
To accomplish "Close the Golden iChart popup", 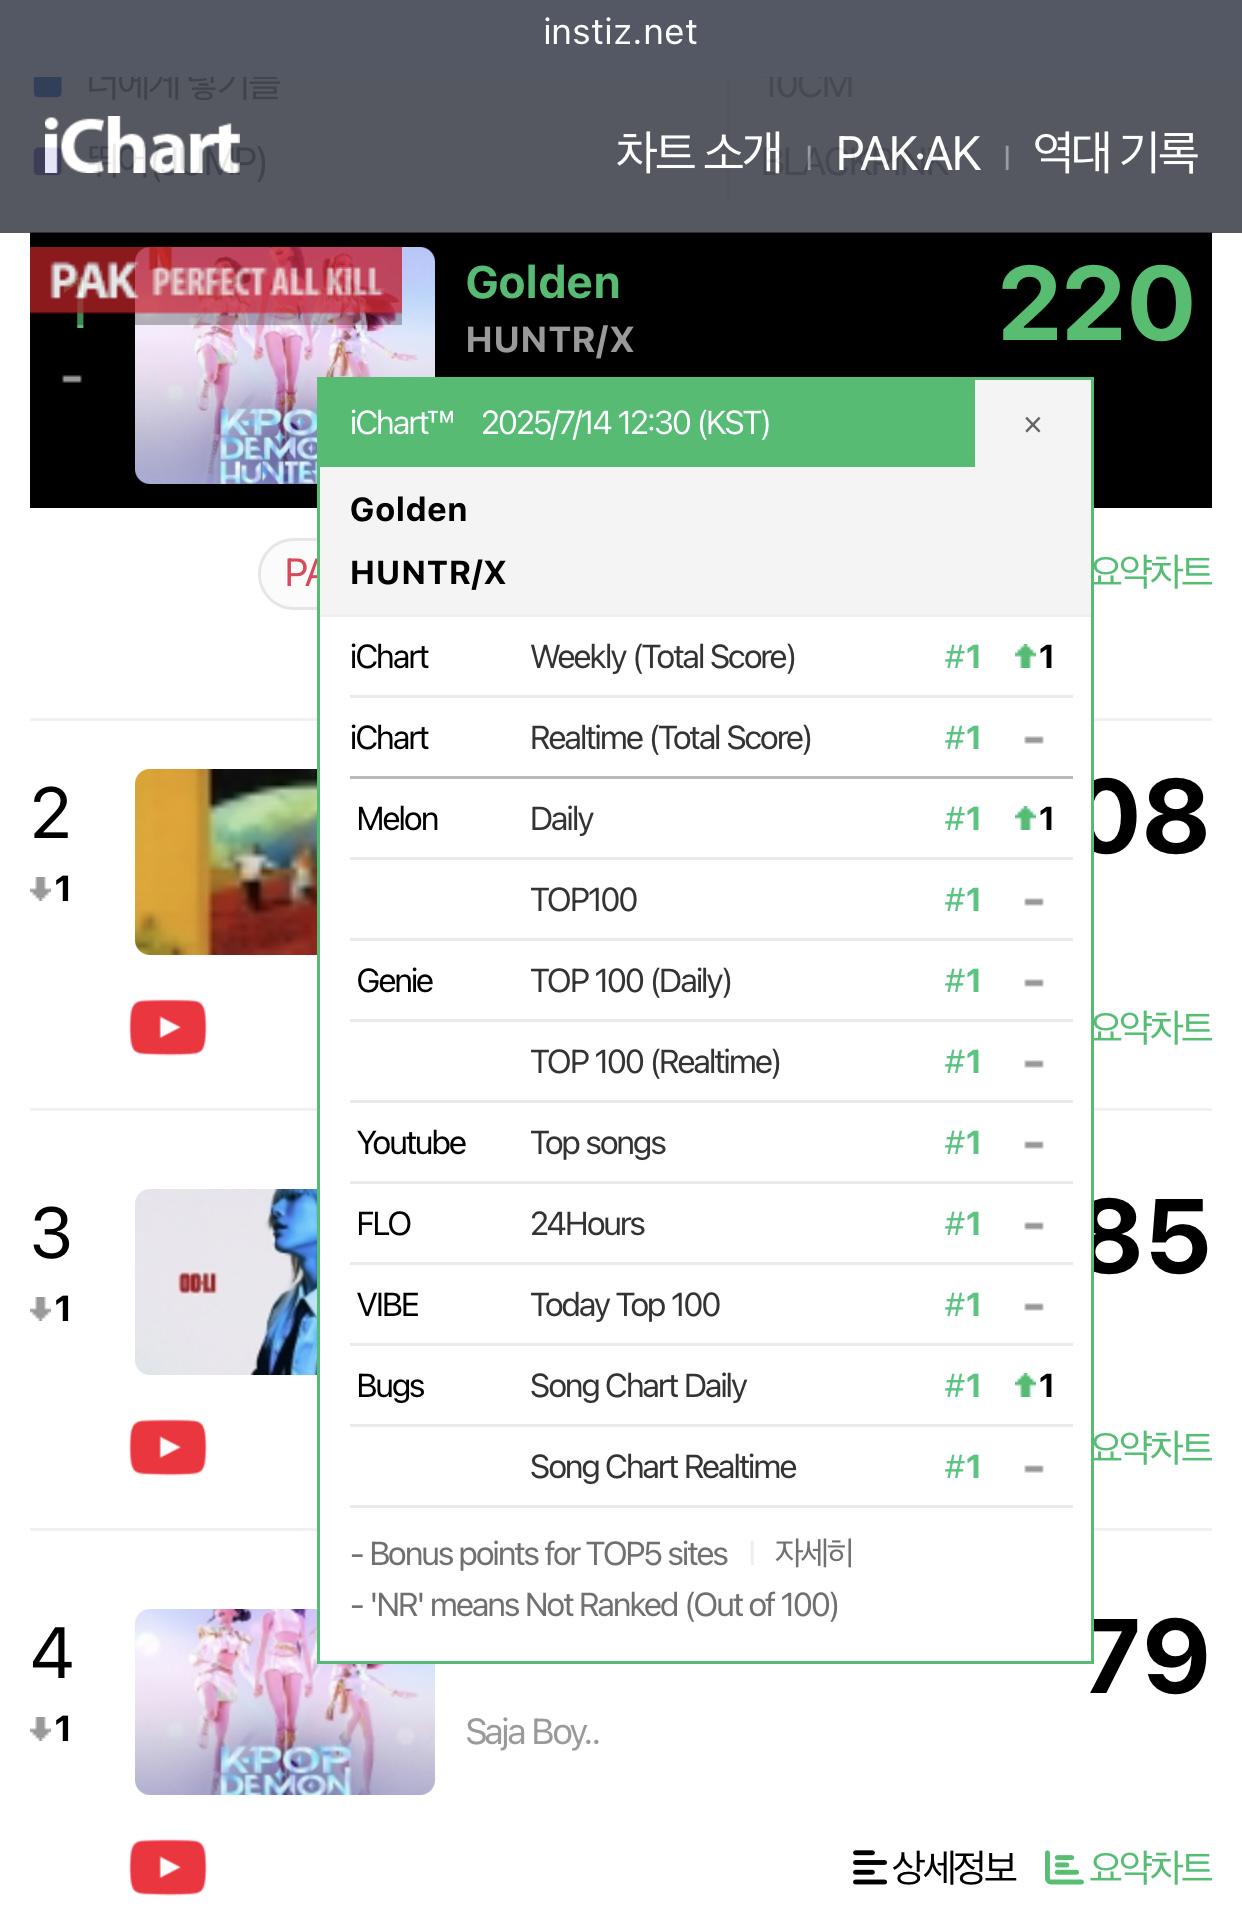I will coord(1033,424).
